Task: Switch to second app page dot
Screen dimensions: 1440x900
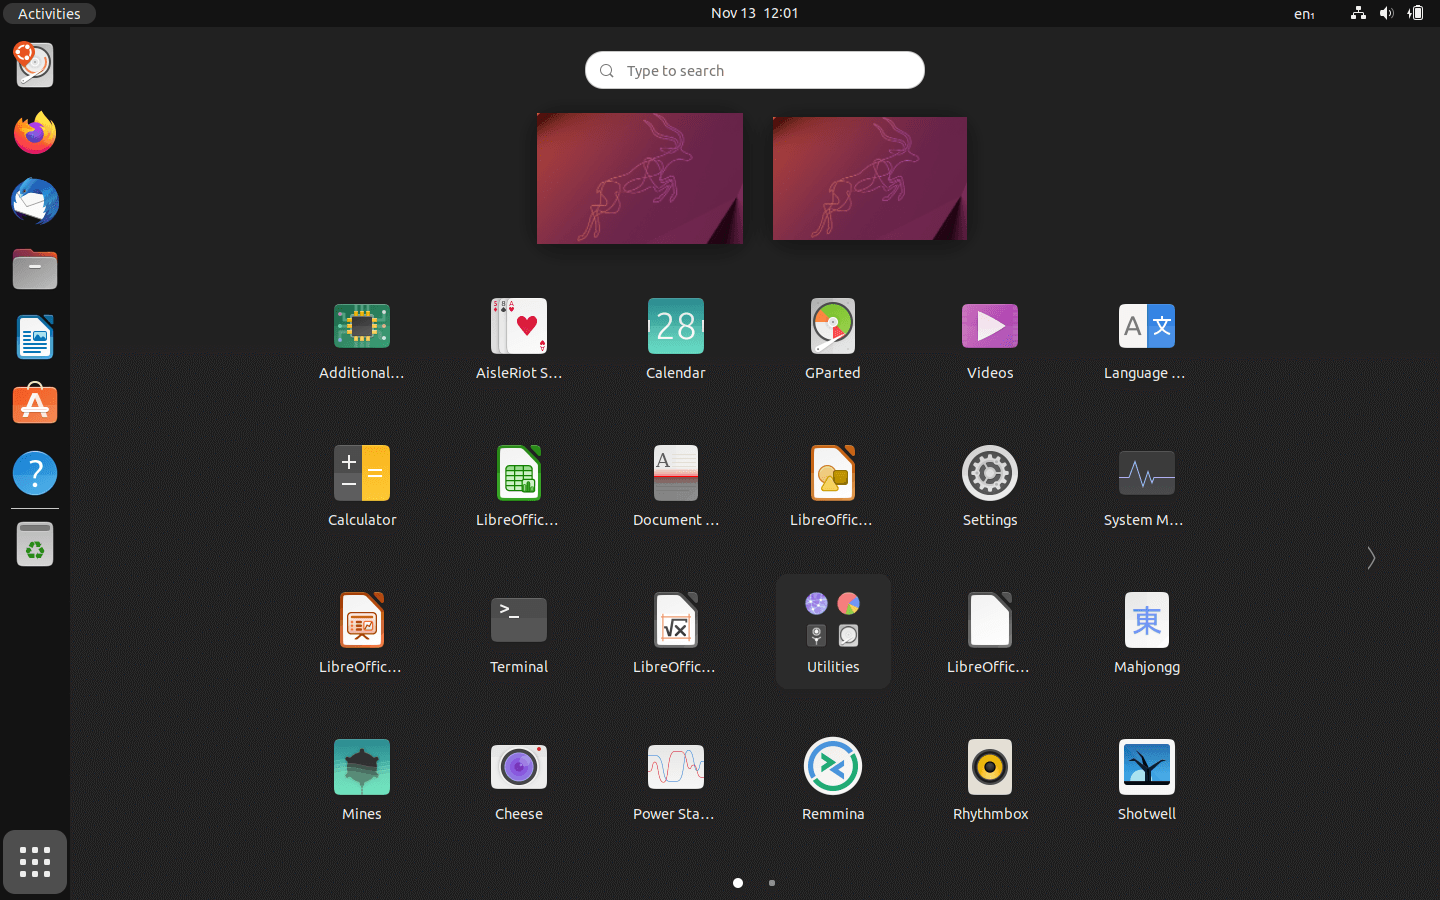Action: [x=772, y=883]
